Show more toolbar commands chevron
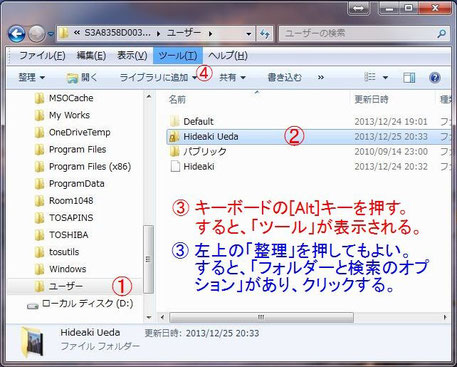The height and width of the screenshot is (367, 457). click(321, 78)
